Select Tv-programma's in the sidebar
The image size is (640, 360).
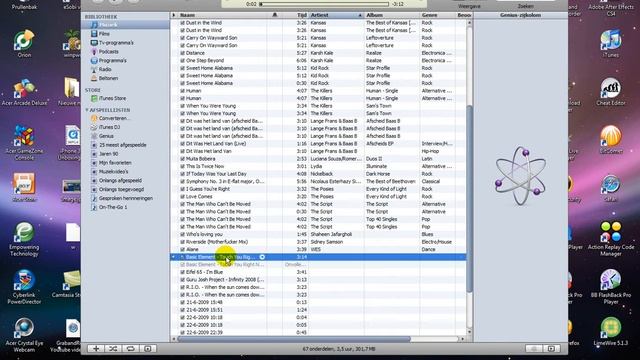[116, 43]
